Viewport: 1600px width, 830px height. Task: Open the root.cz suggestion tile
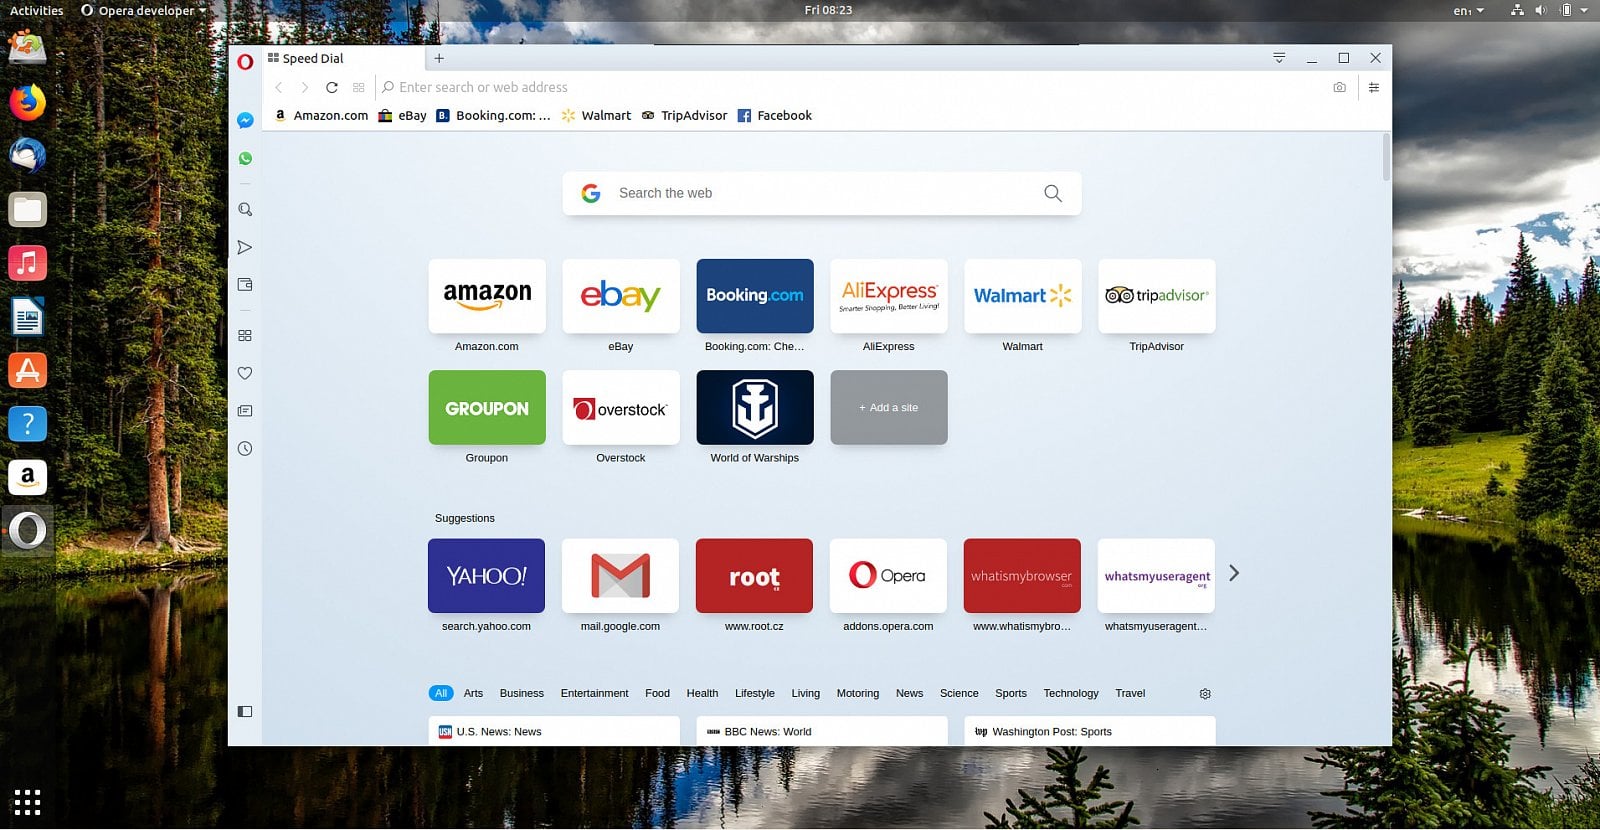tap(755, 576)
